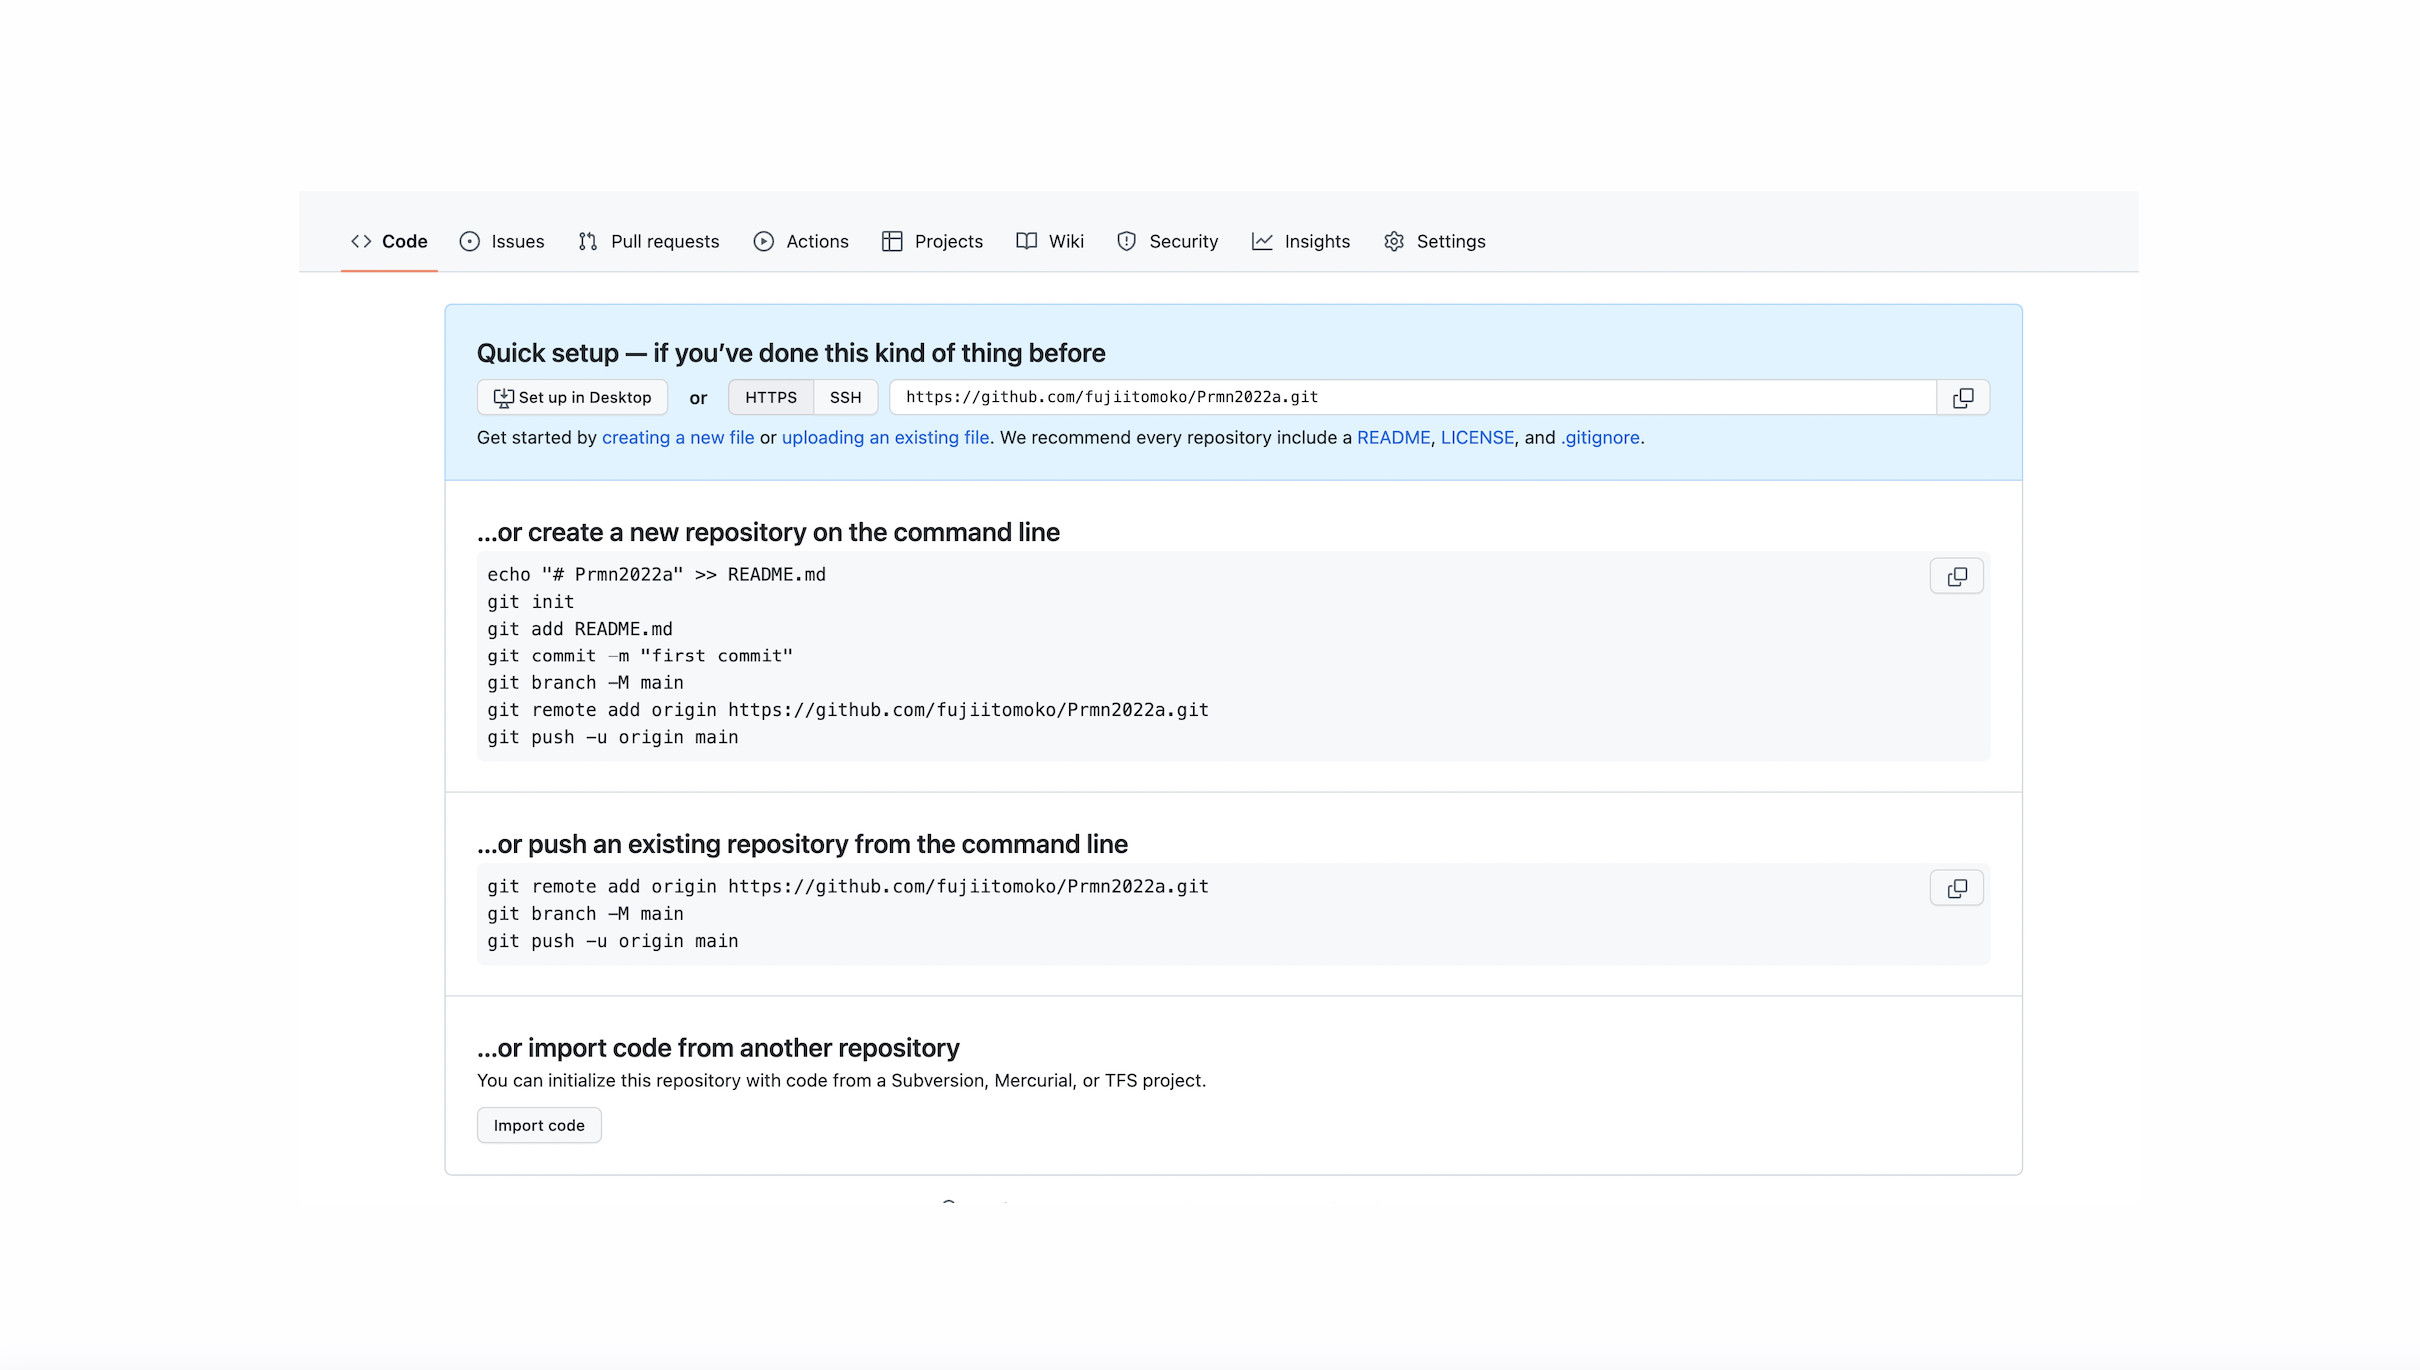Copy the push-existing-repository commands
The width and height of the screenshot is (2420, 1370).
click(1955, 888)
